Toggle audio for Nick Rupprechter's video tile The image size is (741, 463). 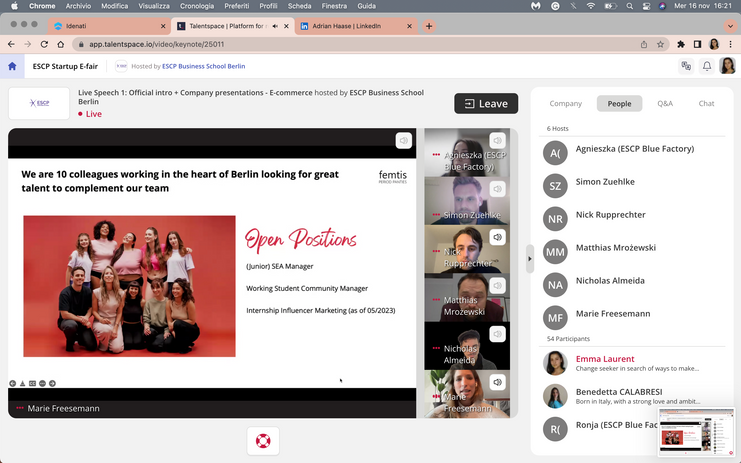[497, 237]
